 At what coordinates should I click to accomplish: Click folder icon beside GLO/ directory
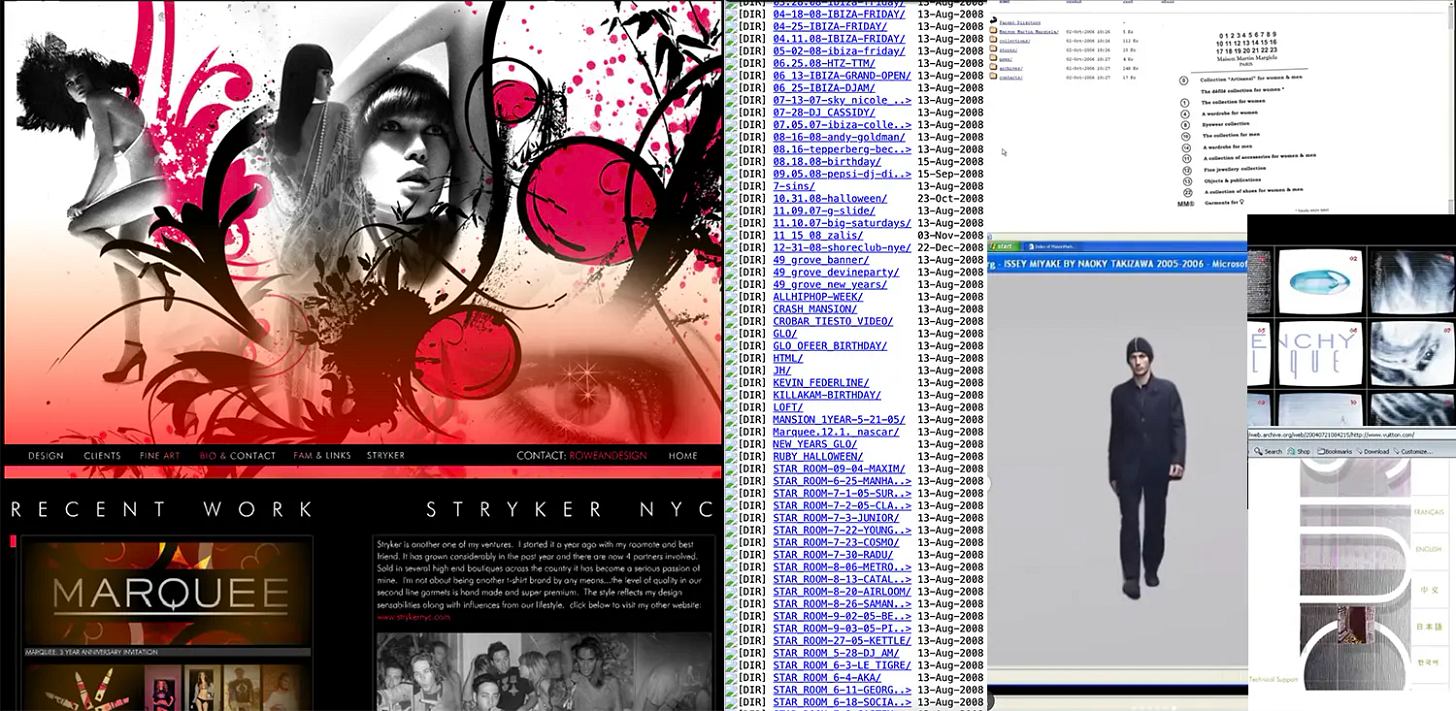[731, 334]
